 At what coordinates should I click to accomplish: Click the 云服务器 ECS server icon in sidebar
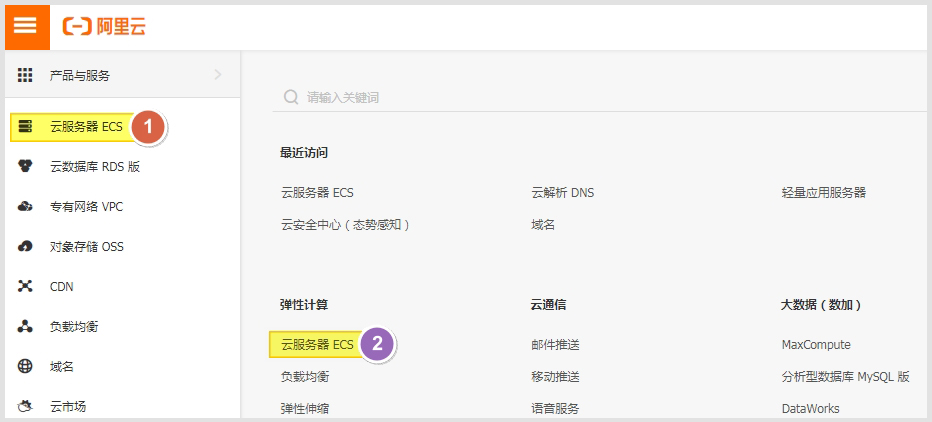pos(25,127)
